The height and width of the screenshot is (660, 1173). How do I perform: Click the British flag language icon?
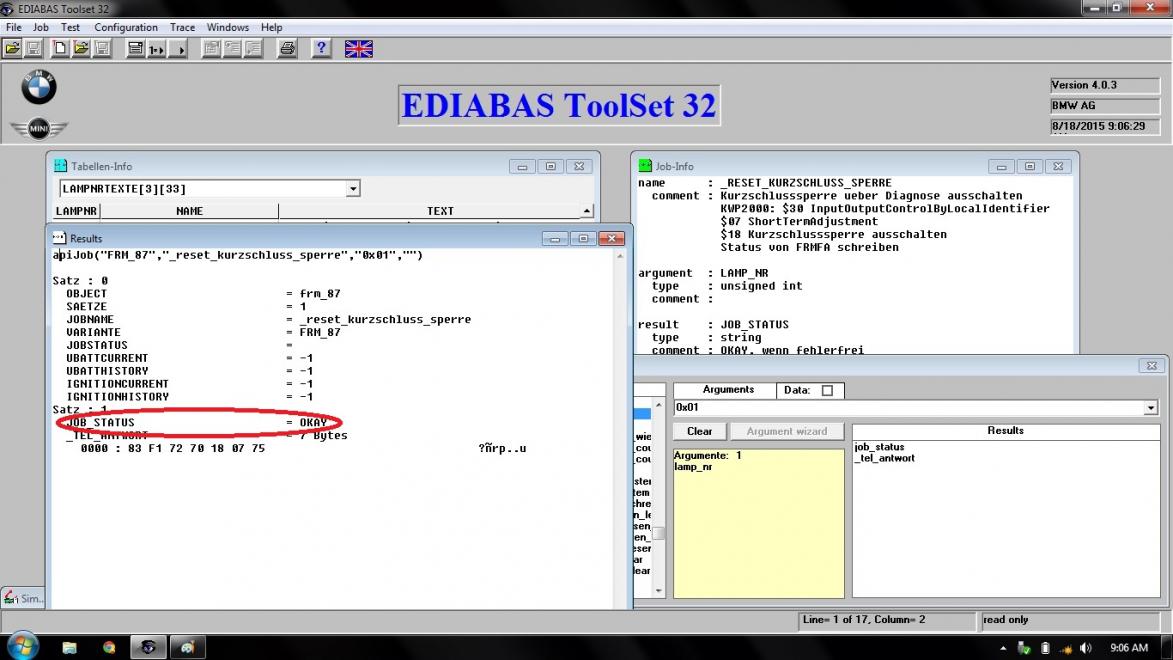(358, 48)
